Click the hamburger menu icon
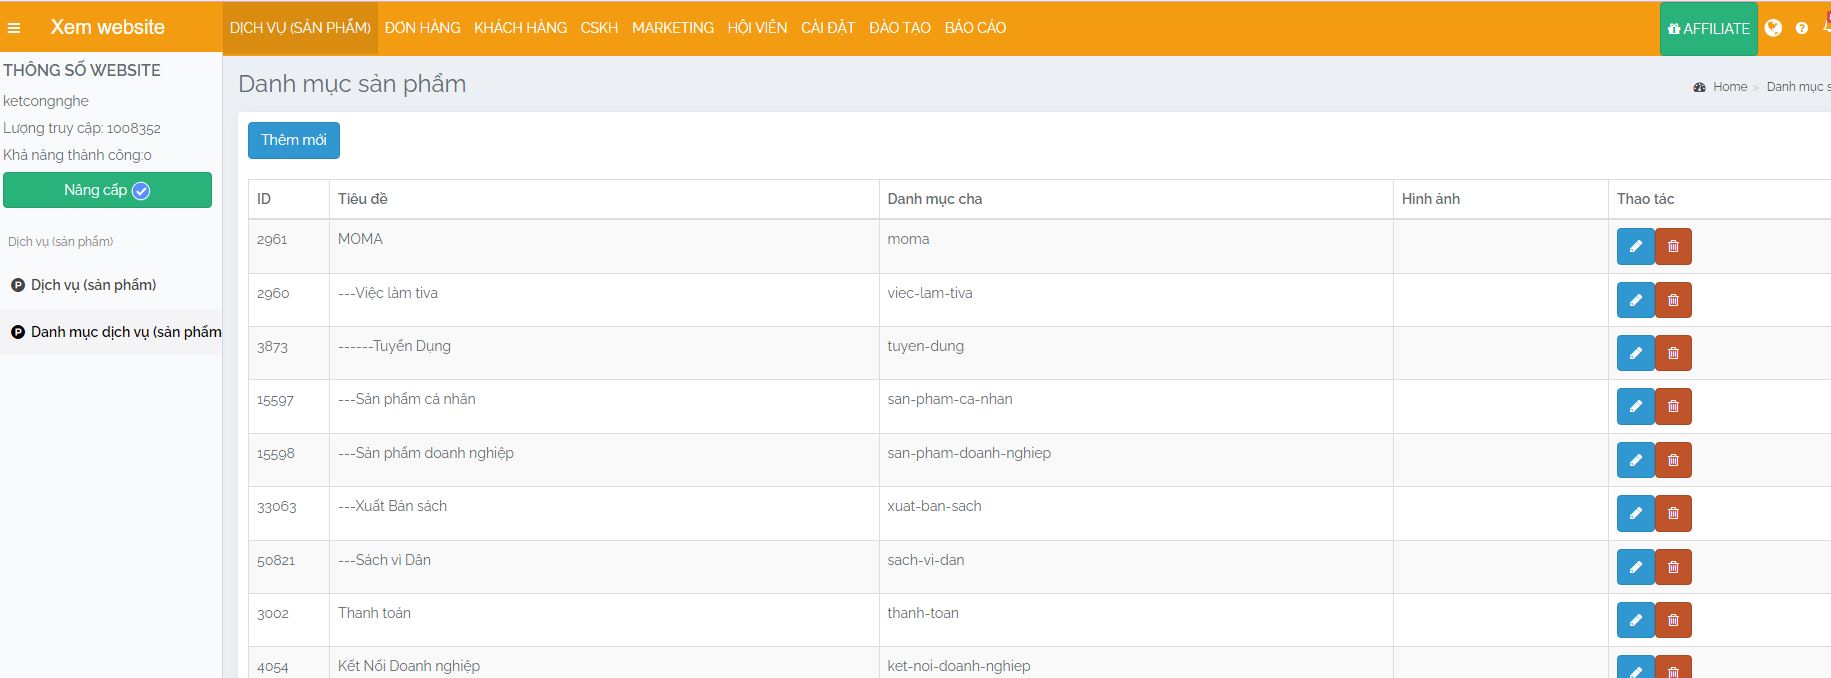The image size is (1831, 678). click(x=14, y=28)
